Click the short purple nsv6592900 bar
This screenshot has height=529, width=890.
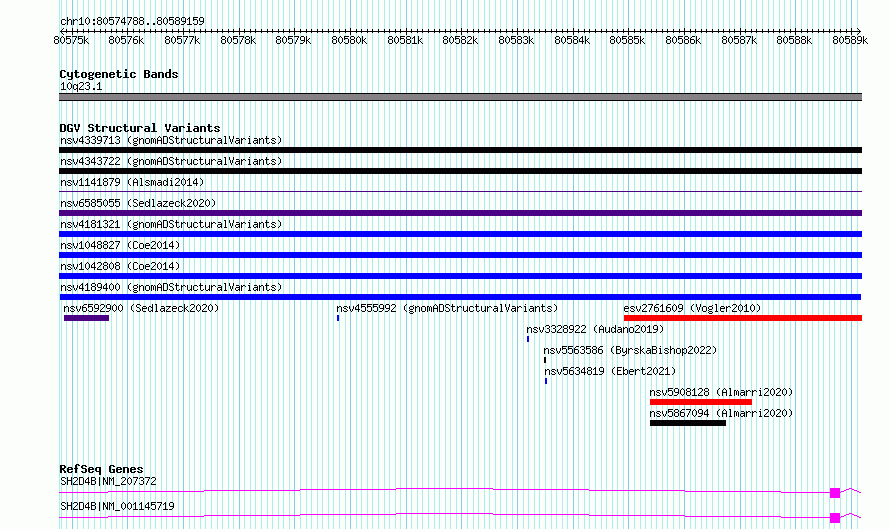[86, 318]
